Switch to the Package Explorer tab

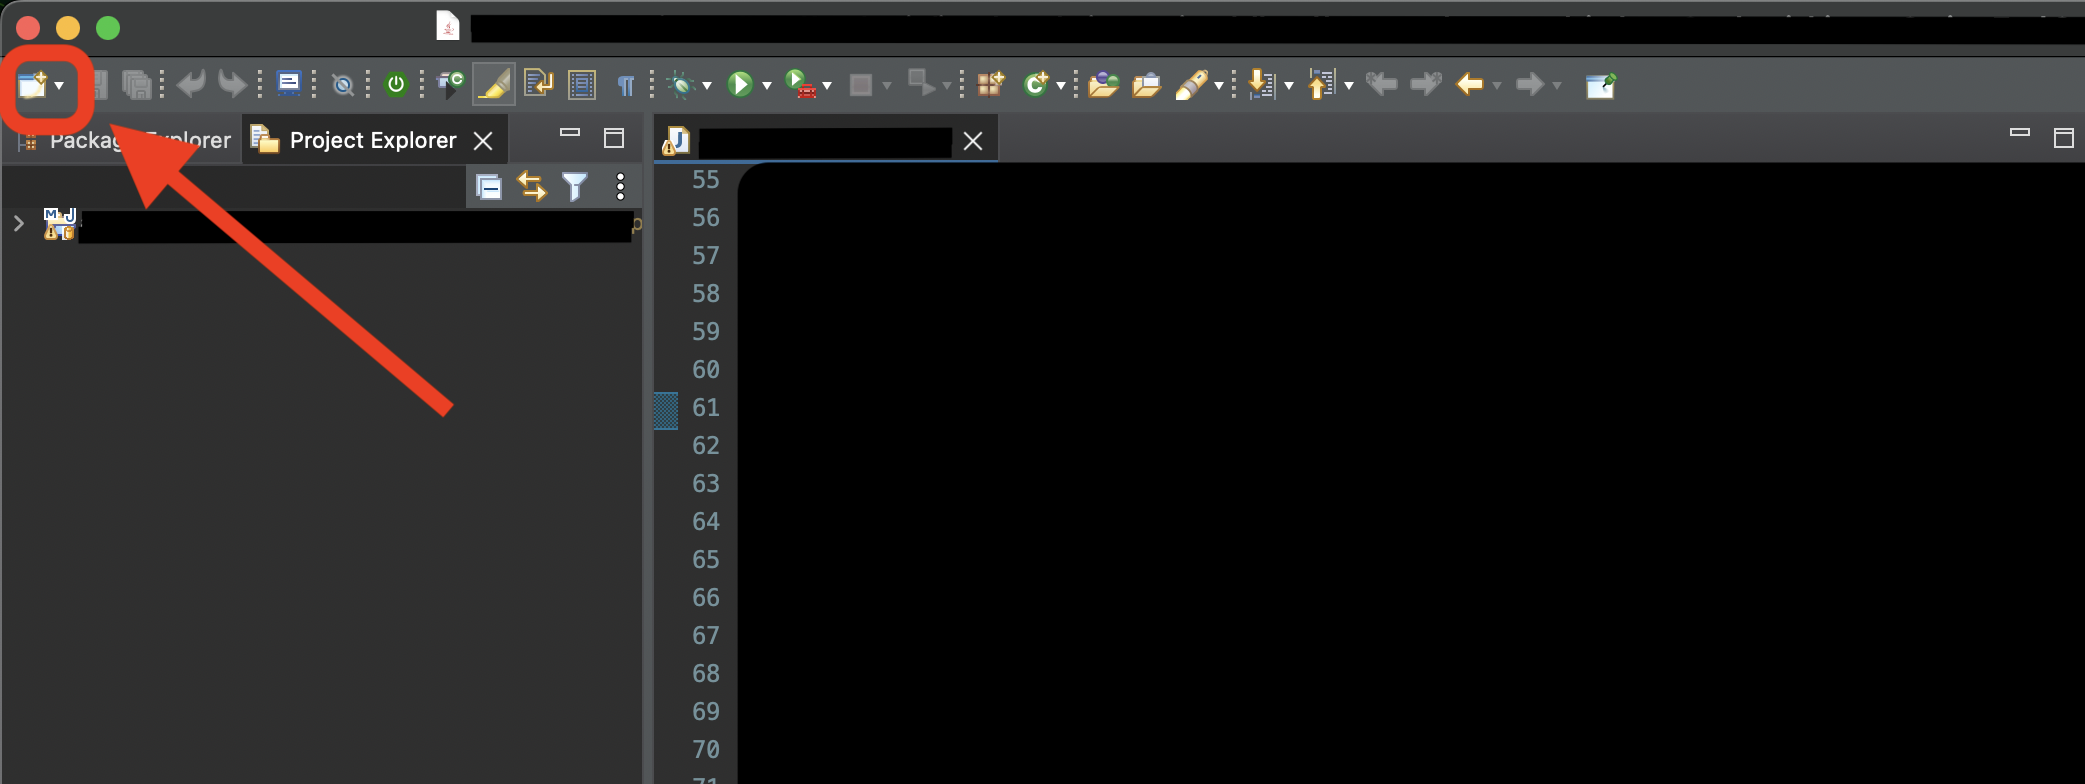(x=125, y=140)
